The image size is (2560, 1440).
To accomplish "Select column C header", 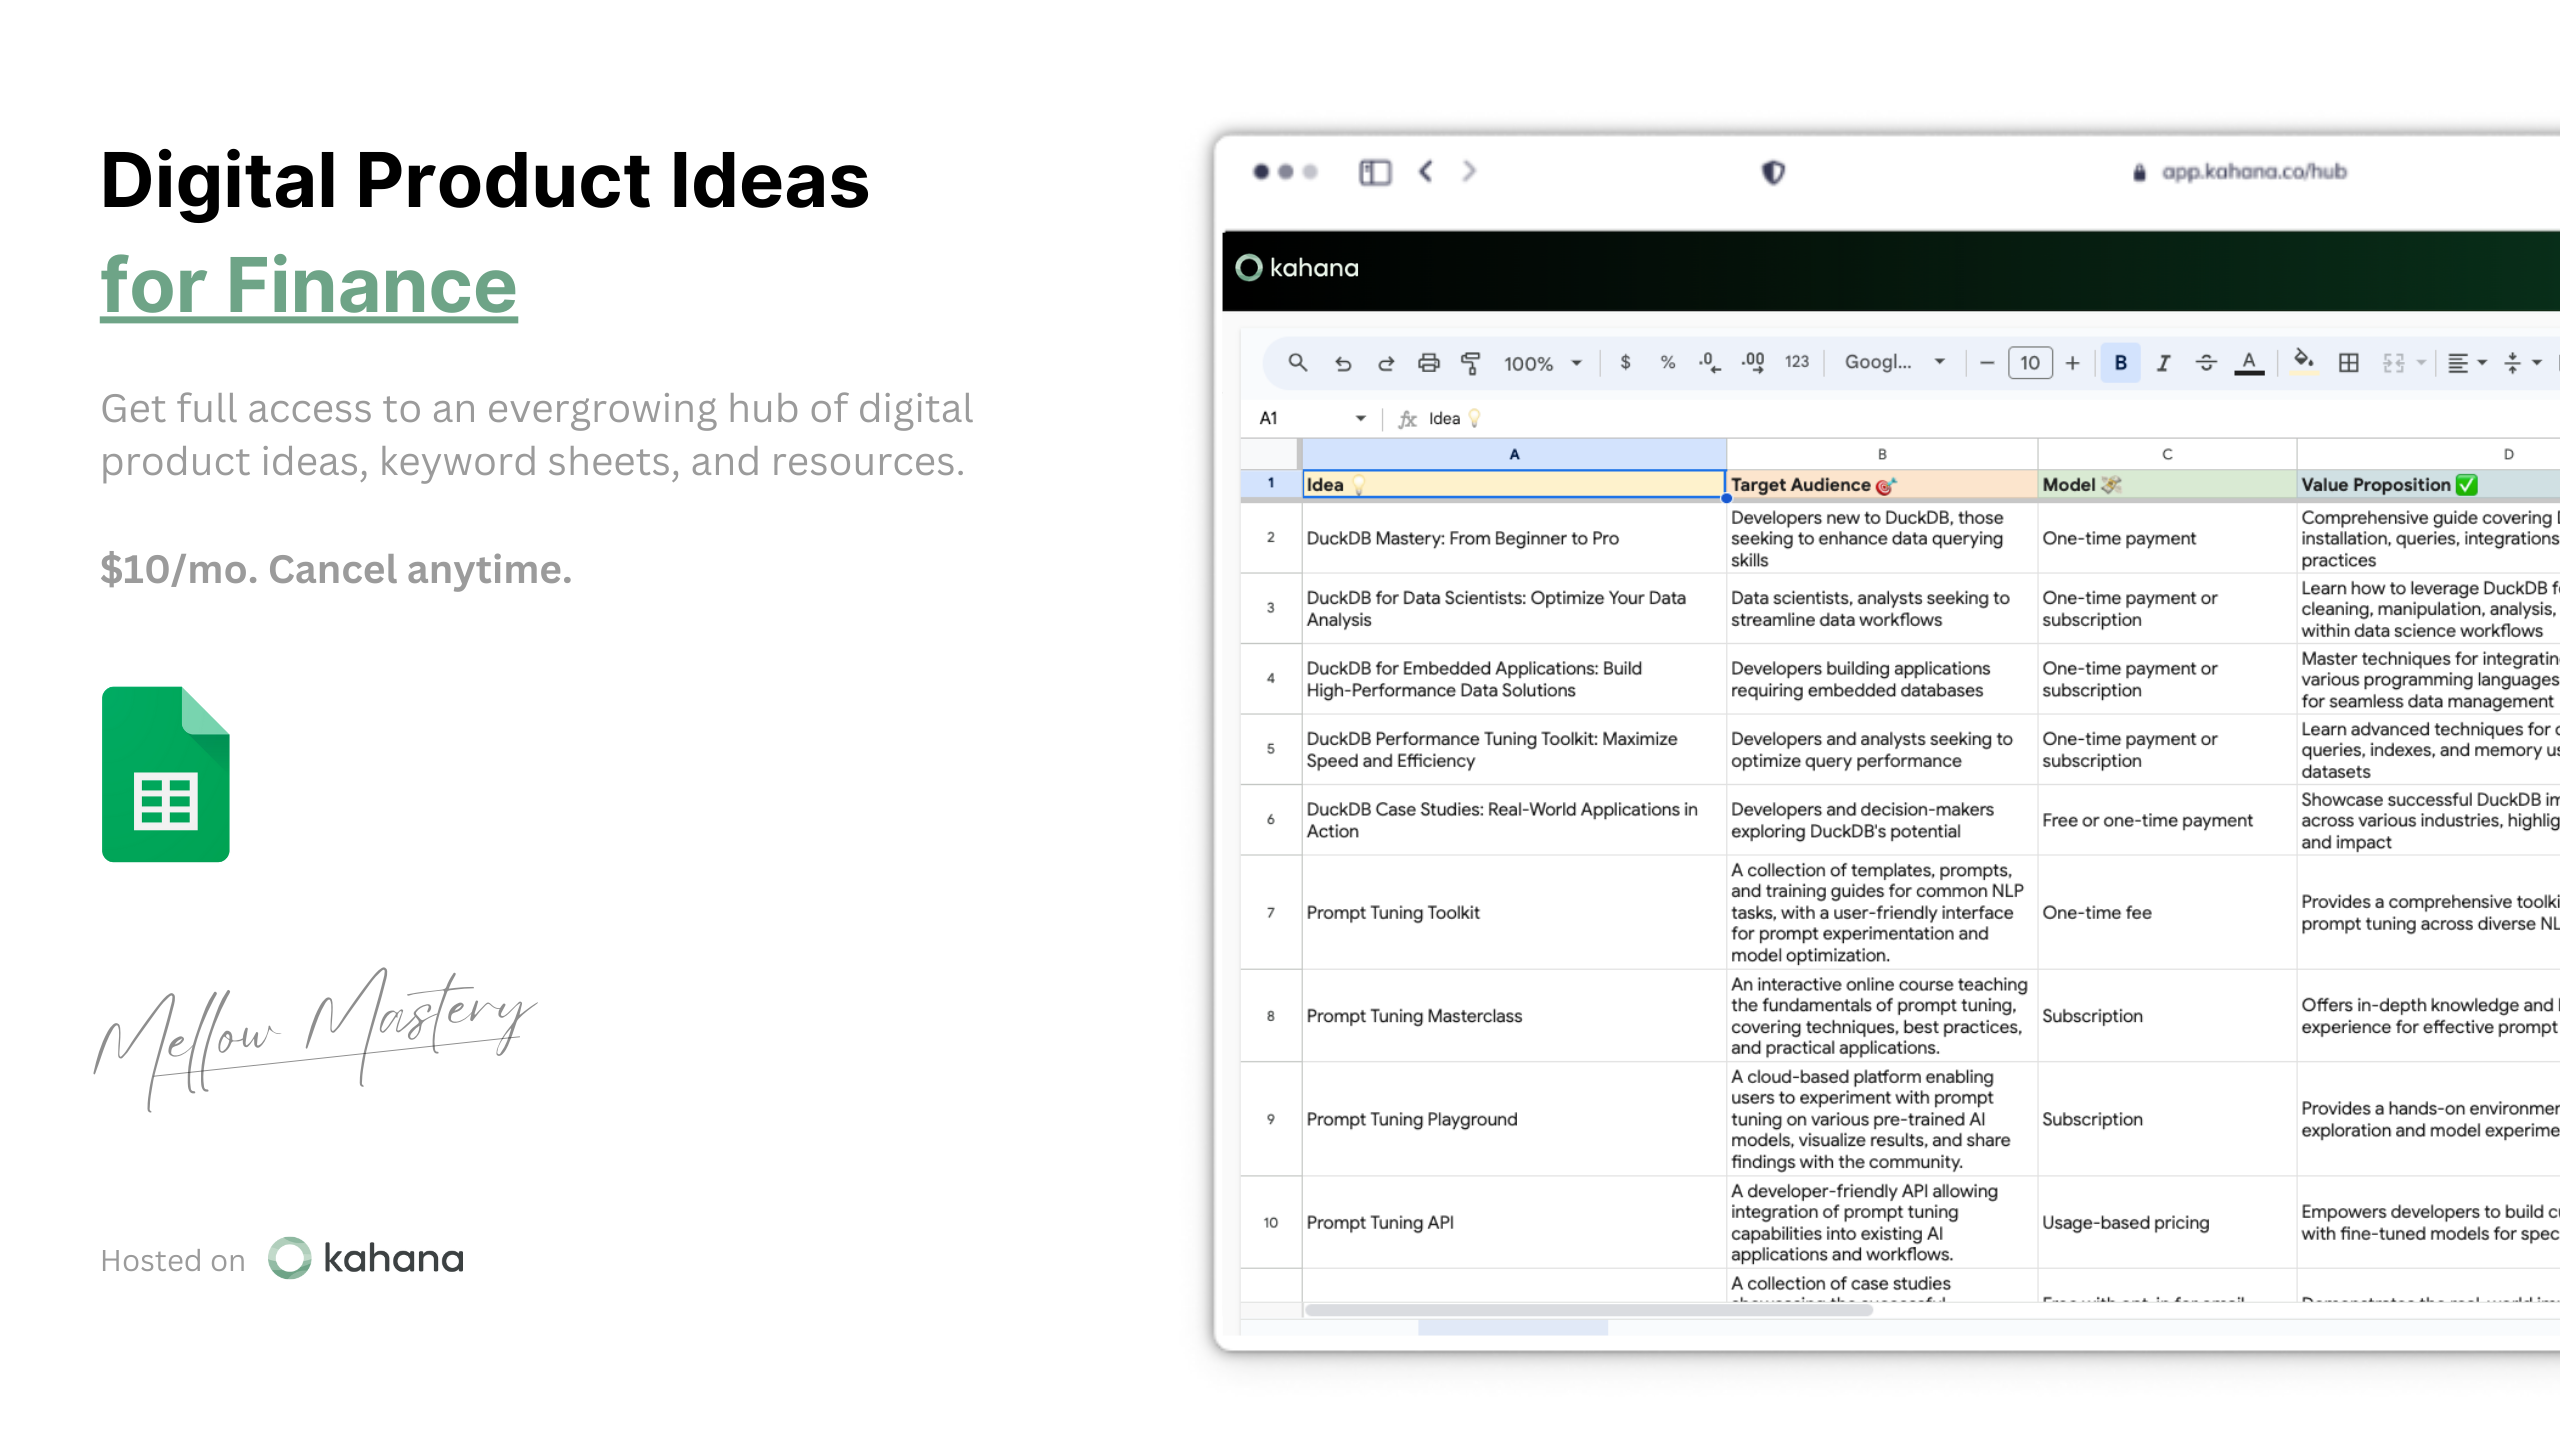I will coord(2167,454).
